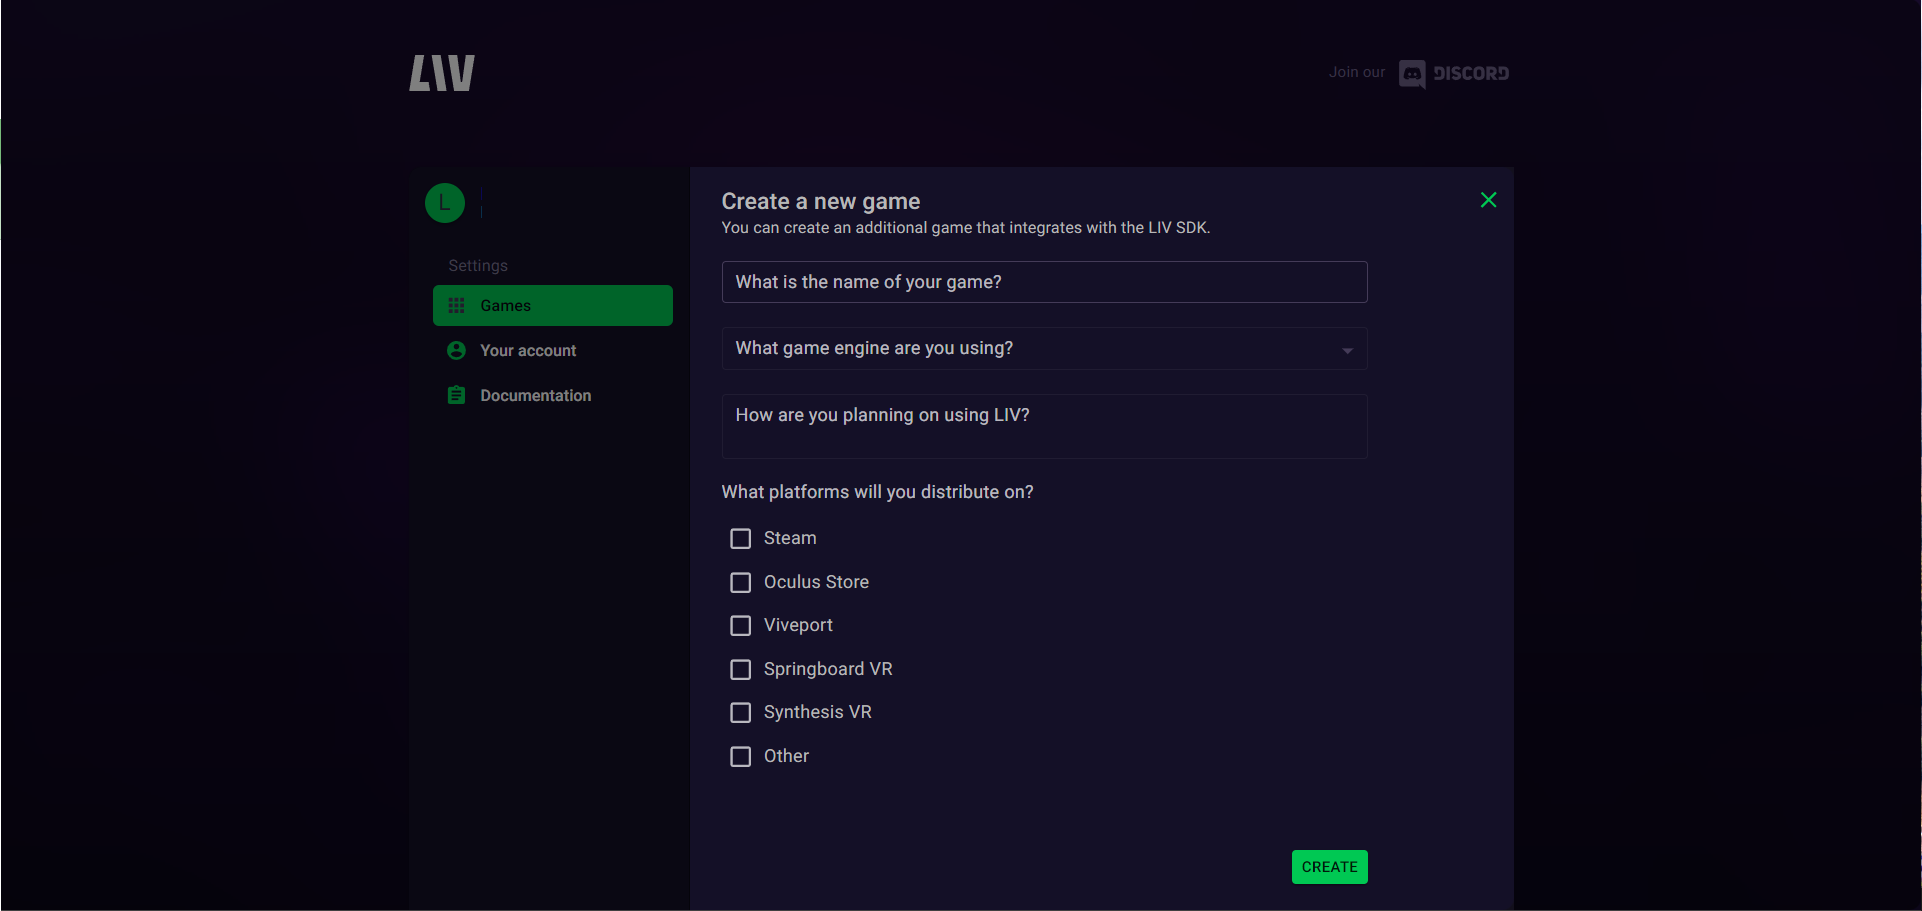Viewport: 1922px width, 911px height.
Task: Open the Games settings menu item
Action: [x=552, y=306]
